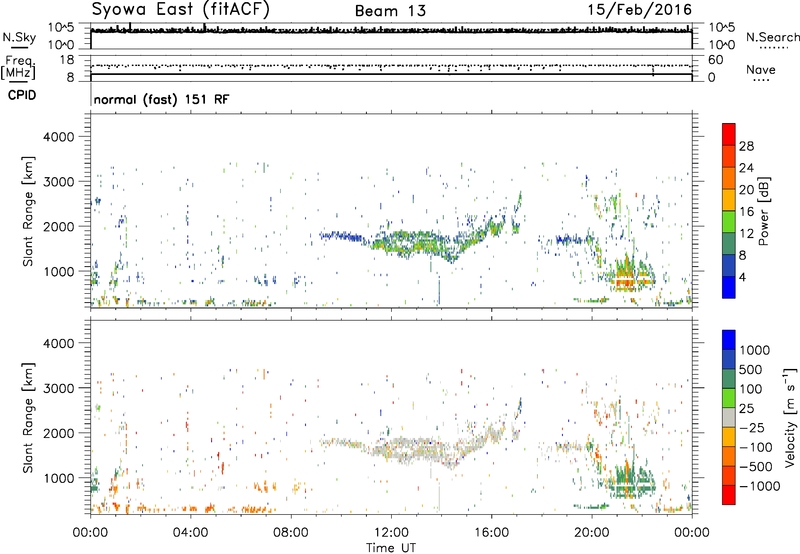The width and height of the screenshot is (800, 554).
Task: Click the 04:00 time axis label
Action: tap(190, 533)
